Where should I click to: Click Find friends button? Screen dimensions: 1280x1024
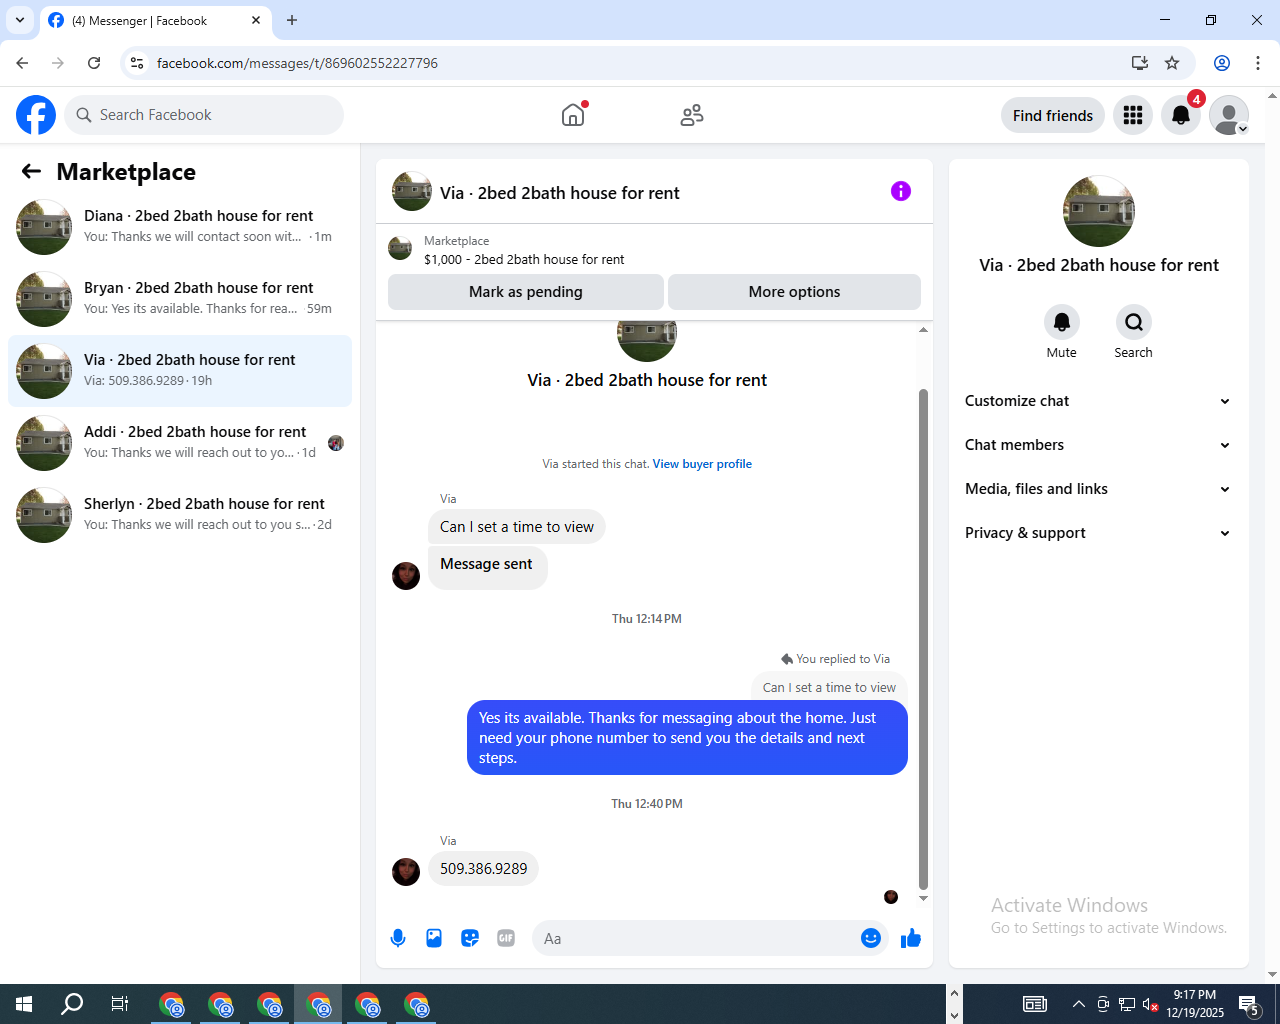tap(1053, 115)
